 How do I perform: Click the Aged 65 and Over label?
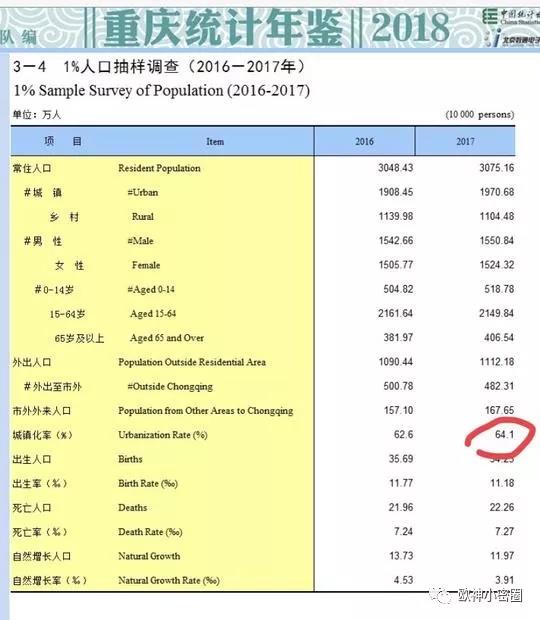167,338
